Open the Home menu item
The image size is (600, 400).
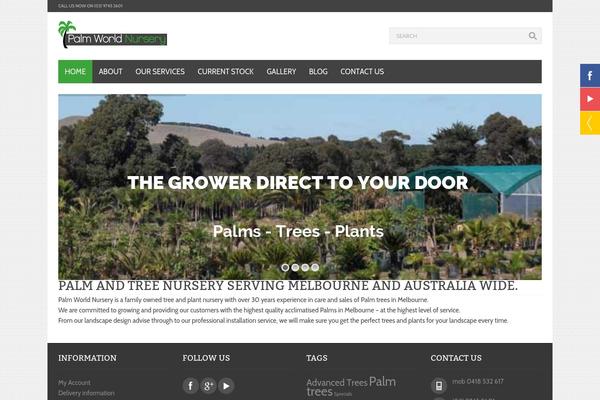click(75, 72)
